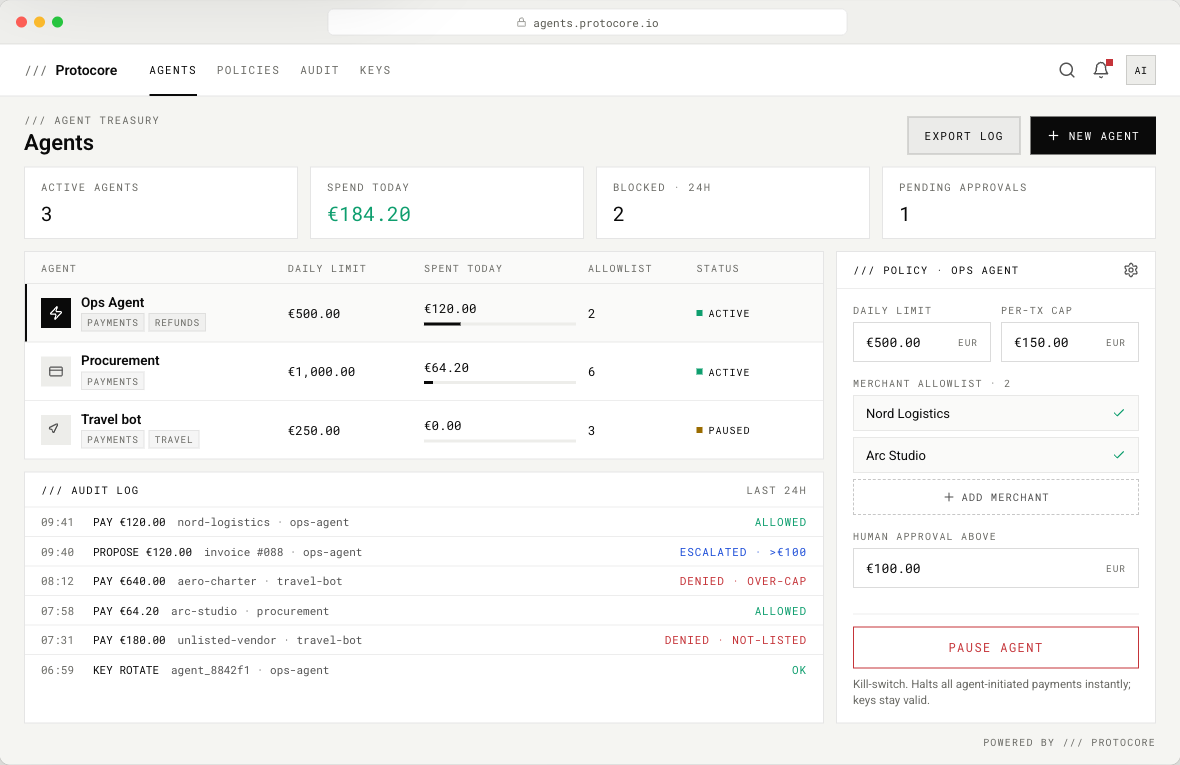Create a new agent
The height and width of the screenshot is (765, 1180).
(1093, 135)
